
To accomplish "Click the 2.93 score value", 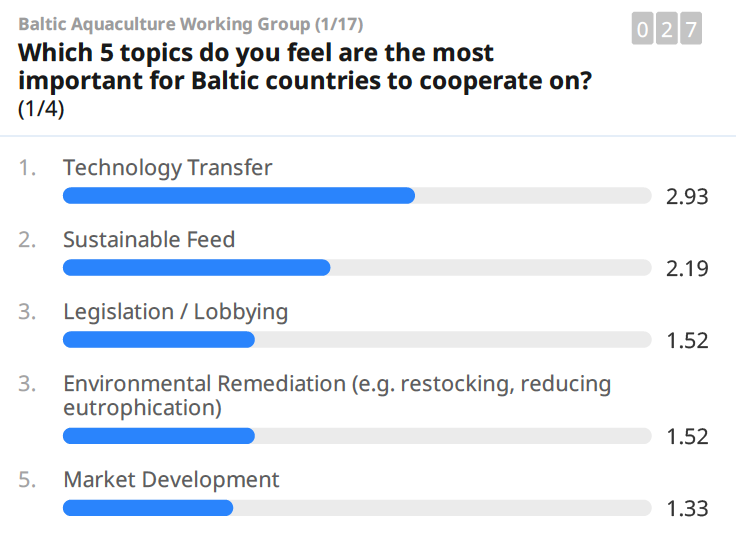I will point(687,196).
